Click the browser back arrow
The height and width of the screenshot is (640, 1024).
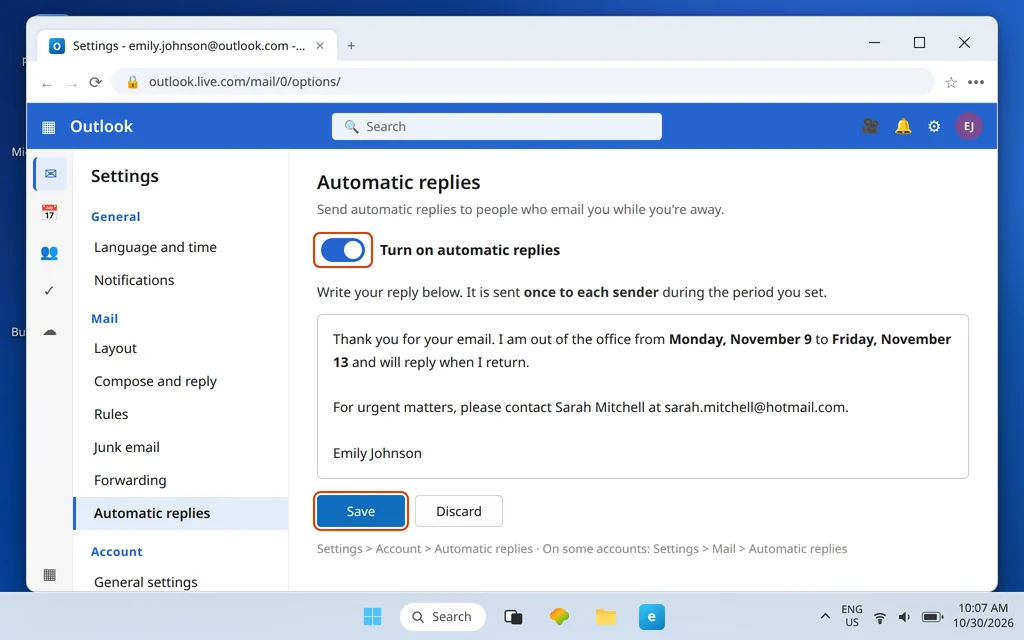click(x=46, y=84)
